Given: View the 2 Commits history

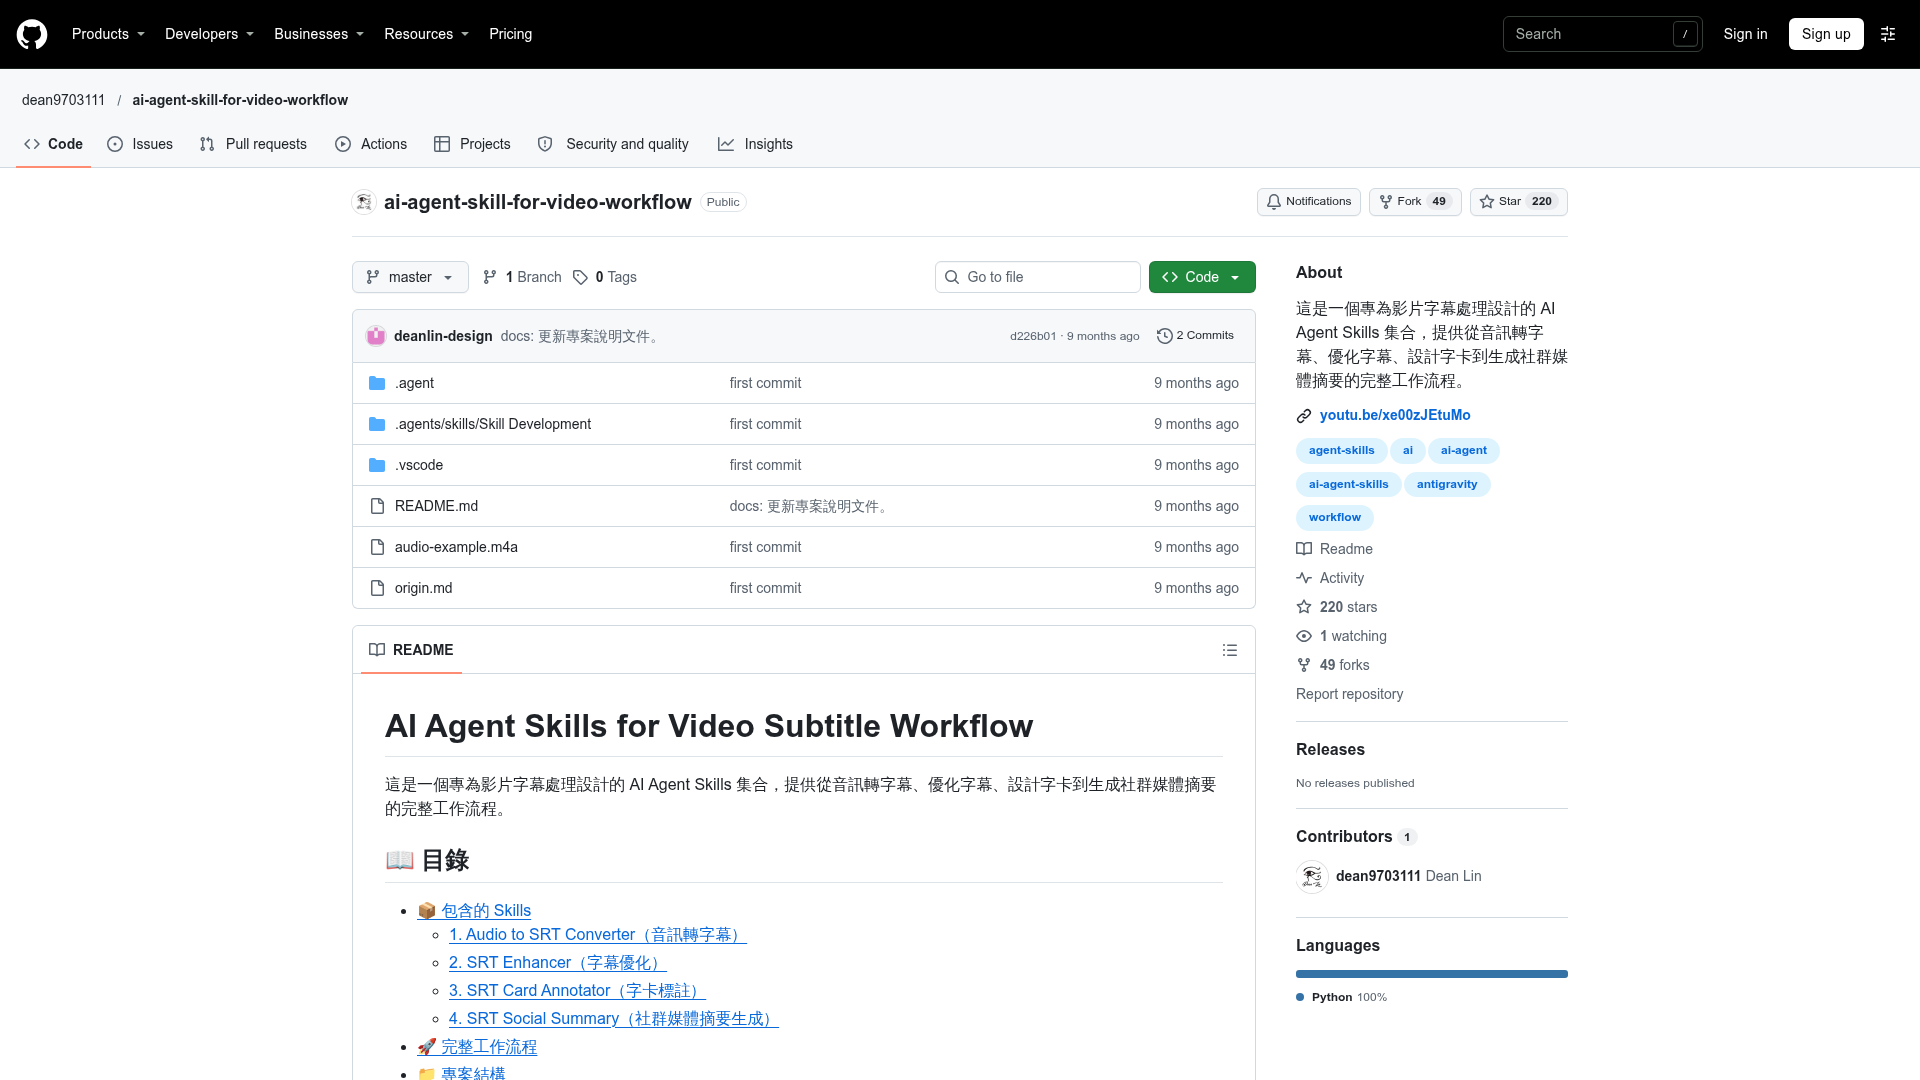Looking at the screenshot, I should click(x=1195, y=336).
